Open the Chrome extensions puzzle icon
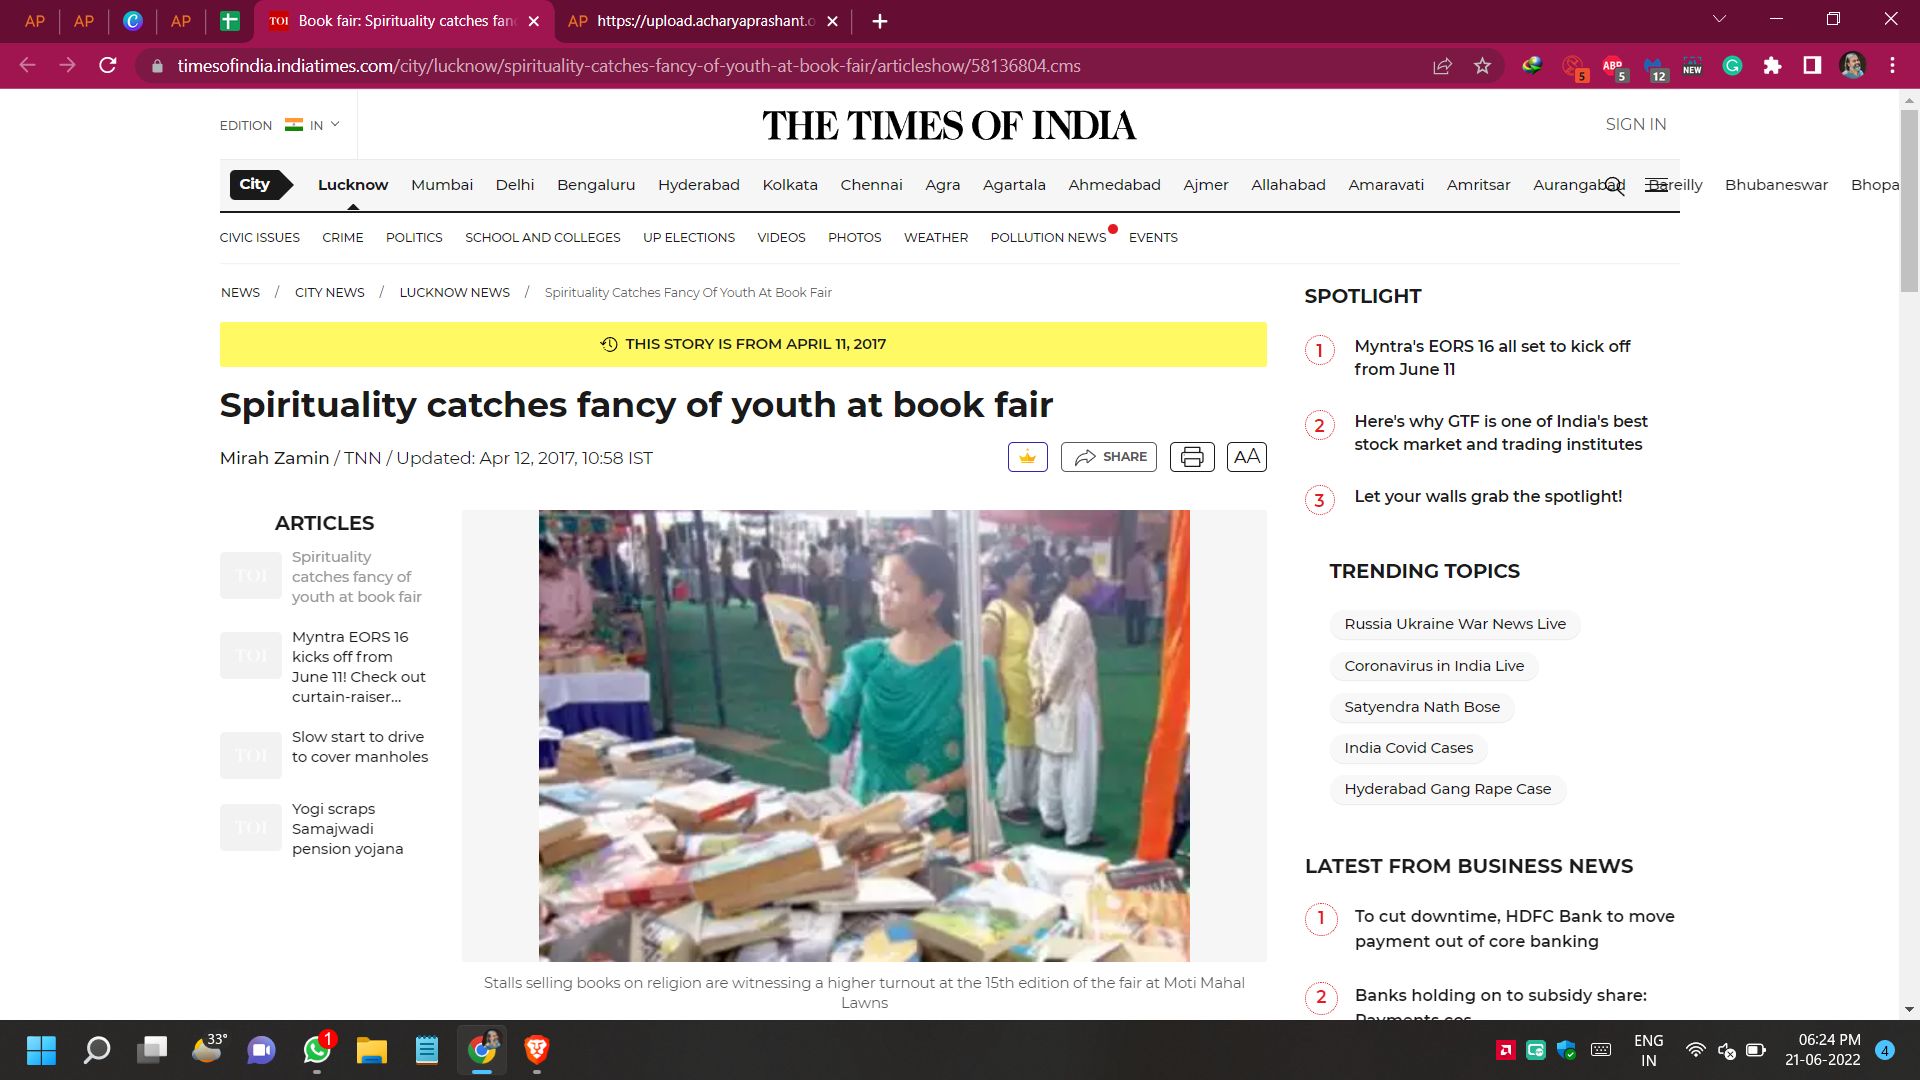Image resolution: width=1920 pixels, height=1080 pixels. (x=1772, y=66)
